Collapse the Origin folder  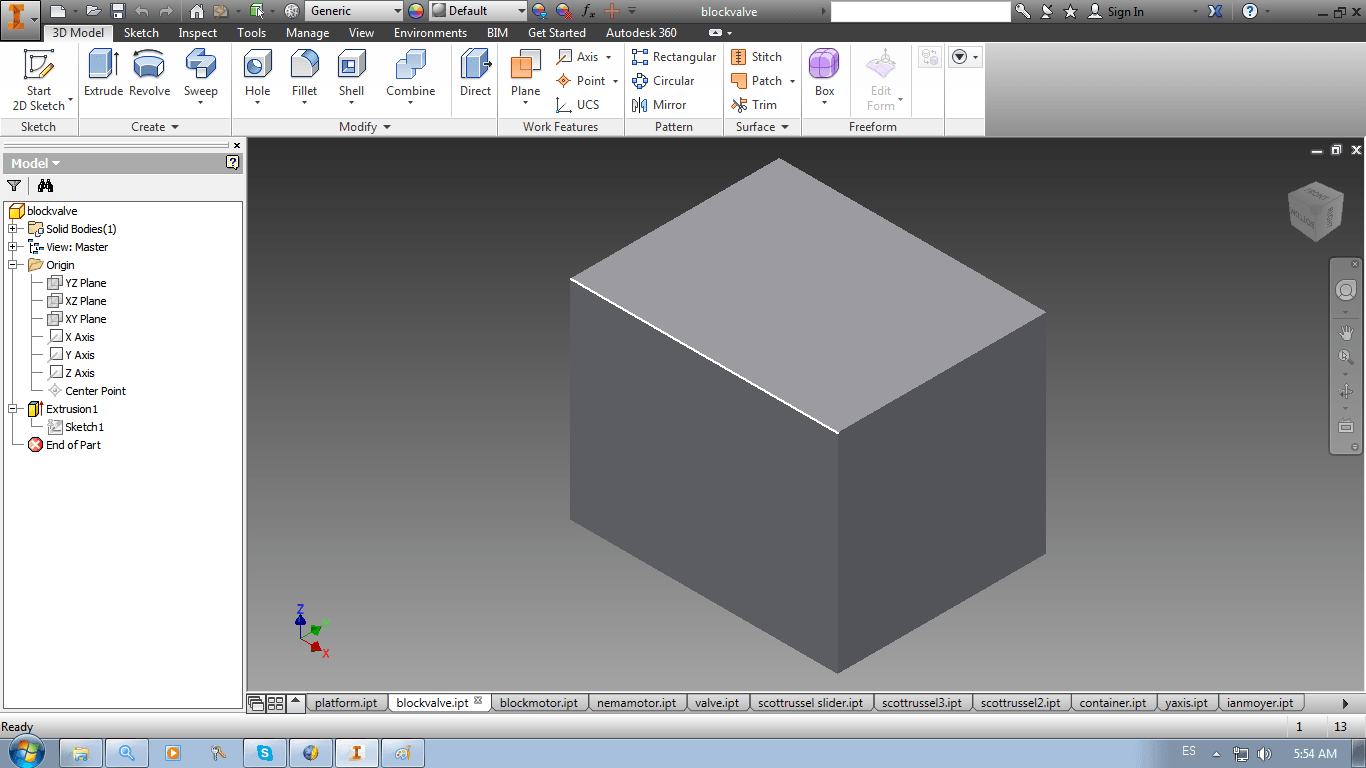pos(13,265)
